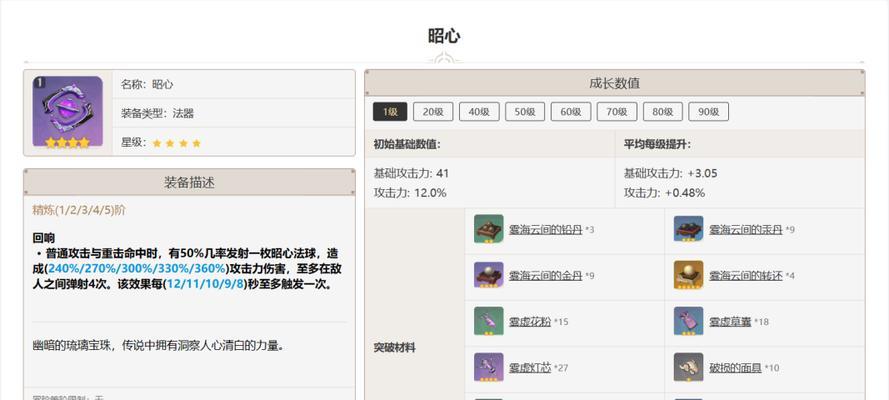
Task: Click the 回响 passive skill name
Action: pyautogui.click(x=44, y=238)
